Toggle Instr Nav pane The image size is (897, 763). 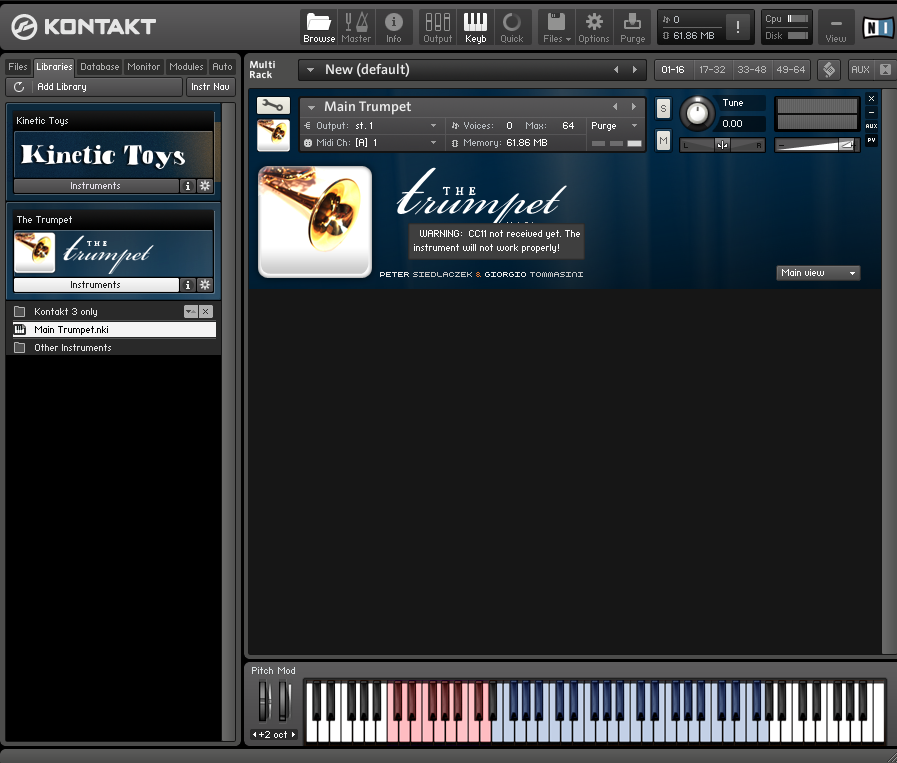(210, 87)
